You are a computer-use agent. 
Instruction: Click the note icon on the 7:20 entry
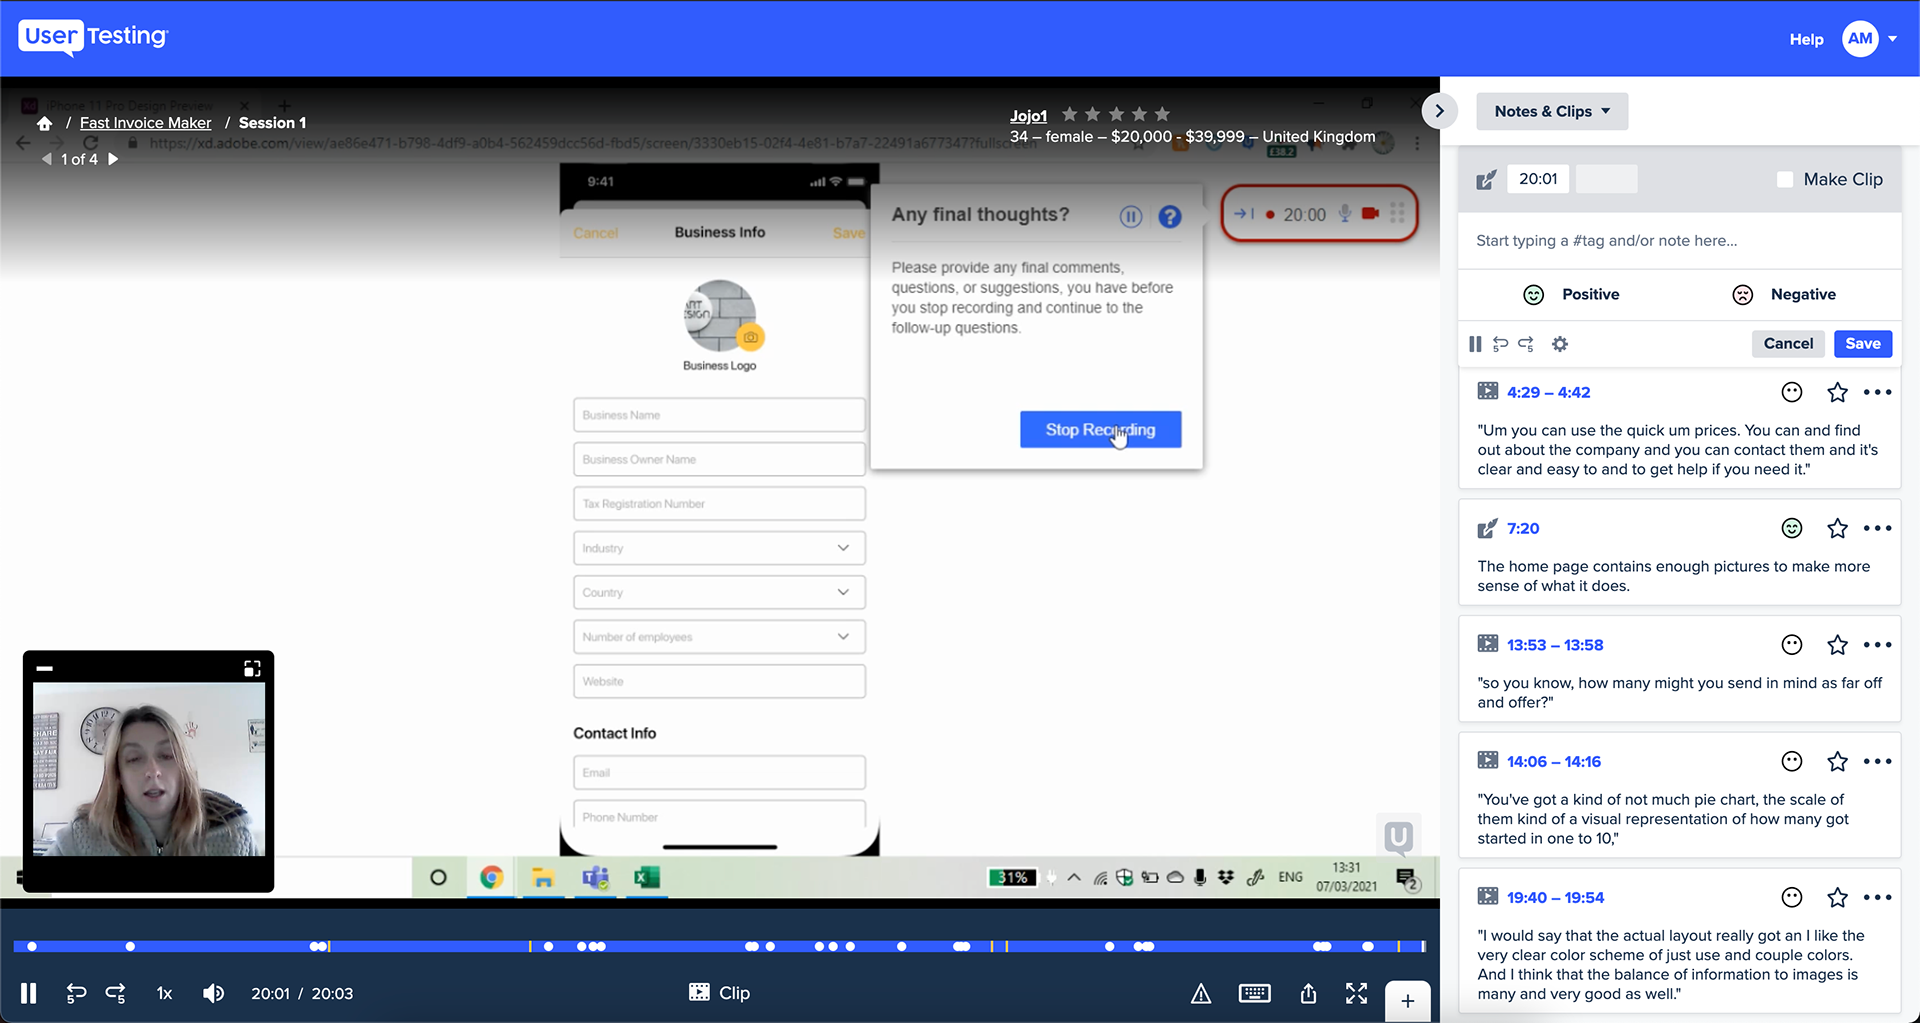point(1488,528)
